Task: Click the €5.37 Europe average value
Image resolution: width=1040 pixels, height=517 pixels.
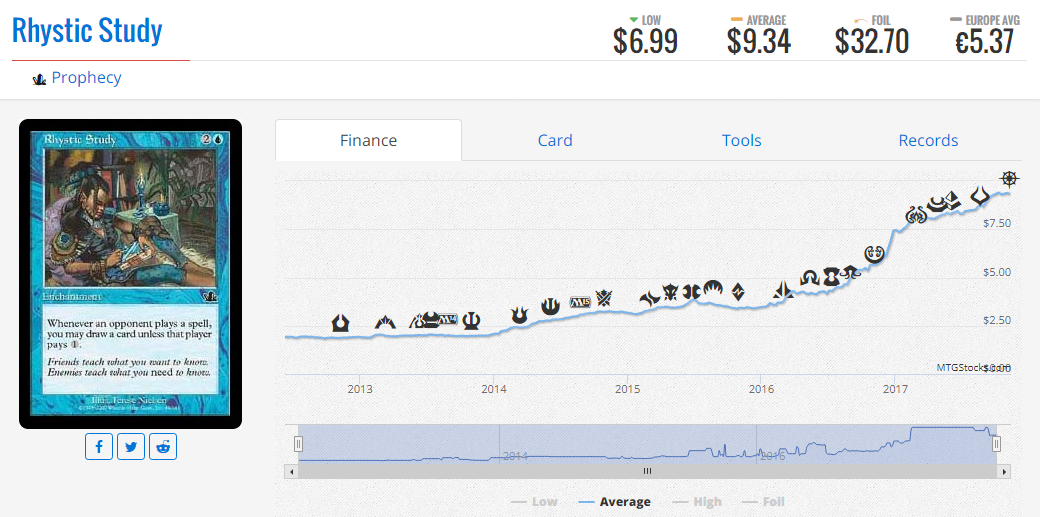Action: (984, 41)
